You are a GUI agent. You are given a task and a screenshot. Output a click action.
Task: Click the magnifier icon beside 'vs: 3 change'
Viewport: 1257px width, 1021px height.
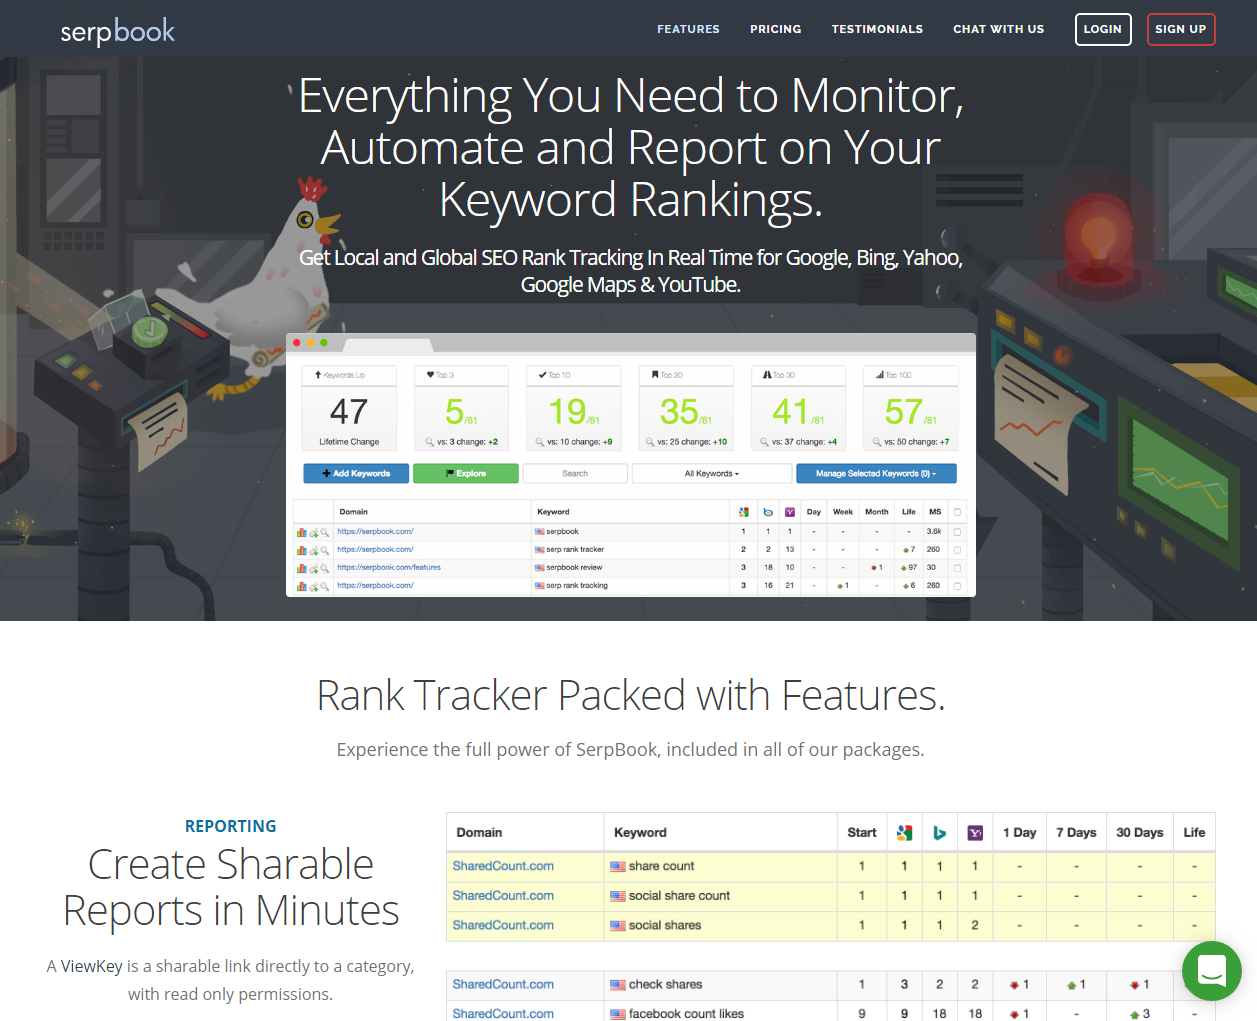coord(429,442)
